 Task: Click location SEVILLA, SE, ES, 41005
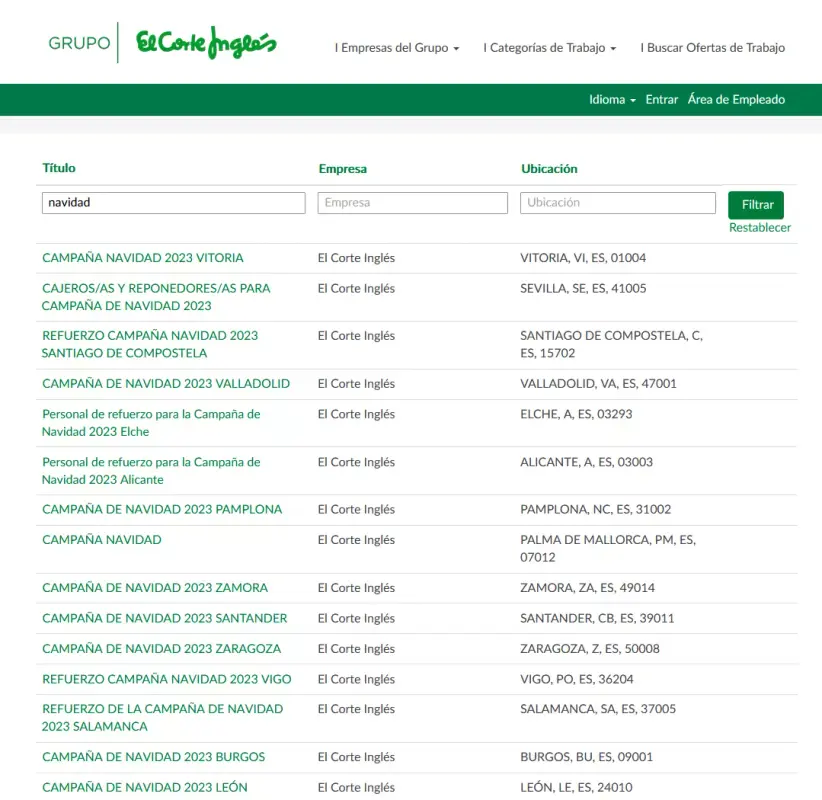click(583, 288)
